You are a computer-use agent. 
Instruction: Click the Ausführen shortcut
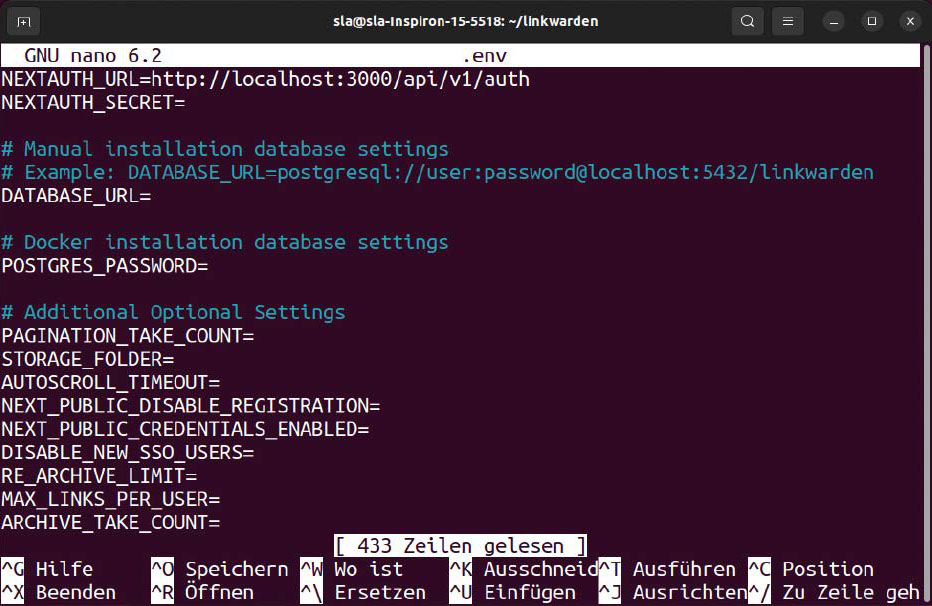point(685,568)
